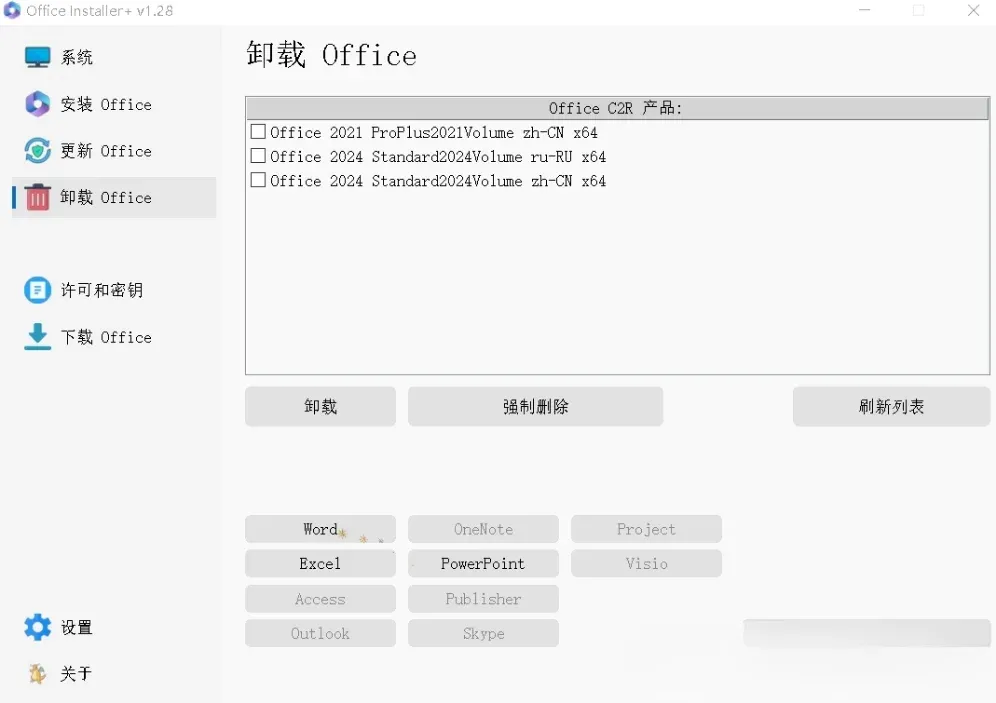Open the 系统 section
This screenshot has height=703, width=996.
click(114, 57)
